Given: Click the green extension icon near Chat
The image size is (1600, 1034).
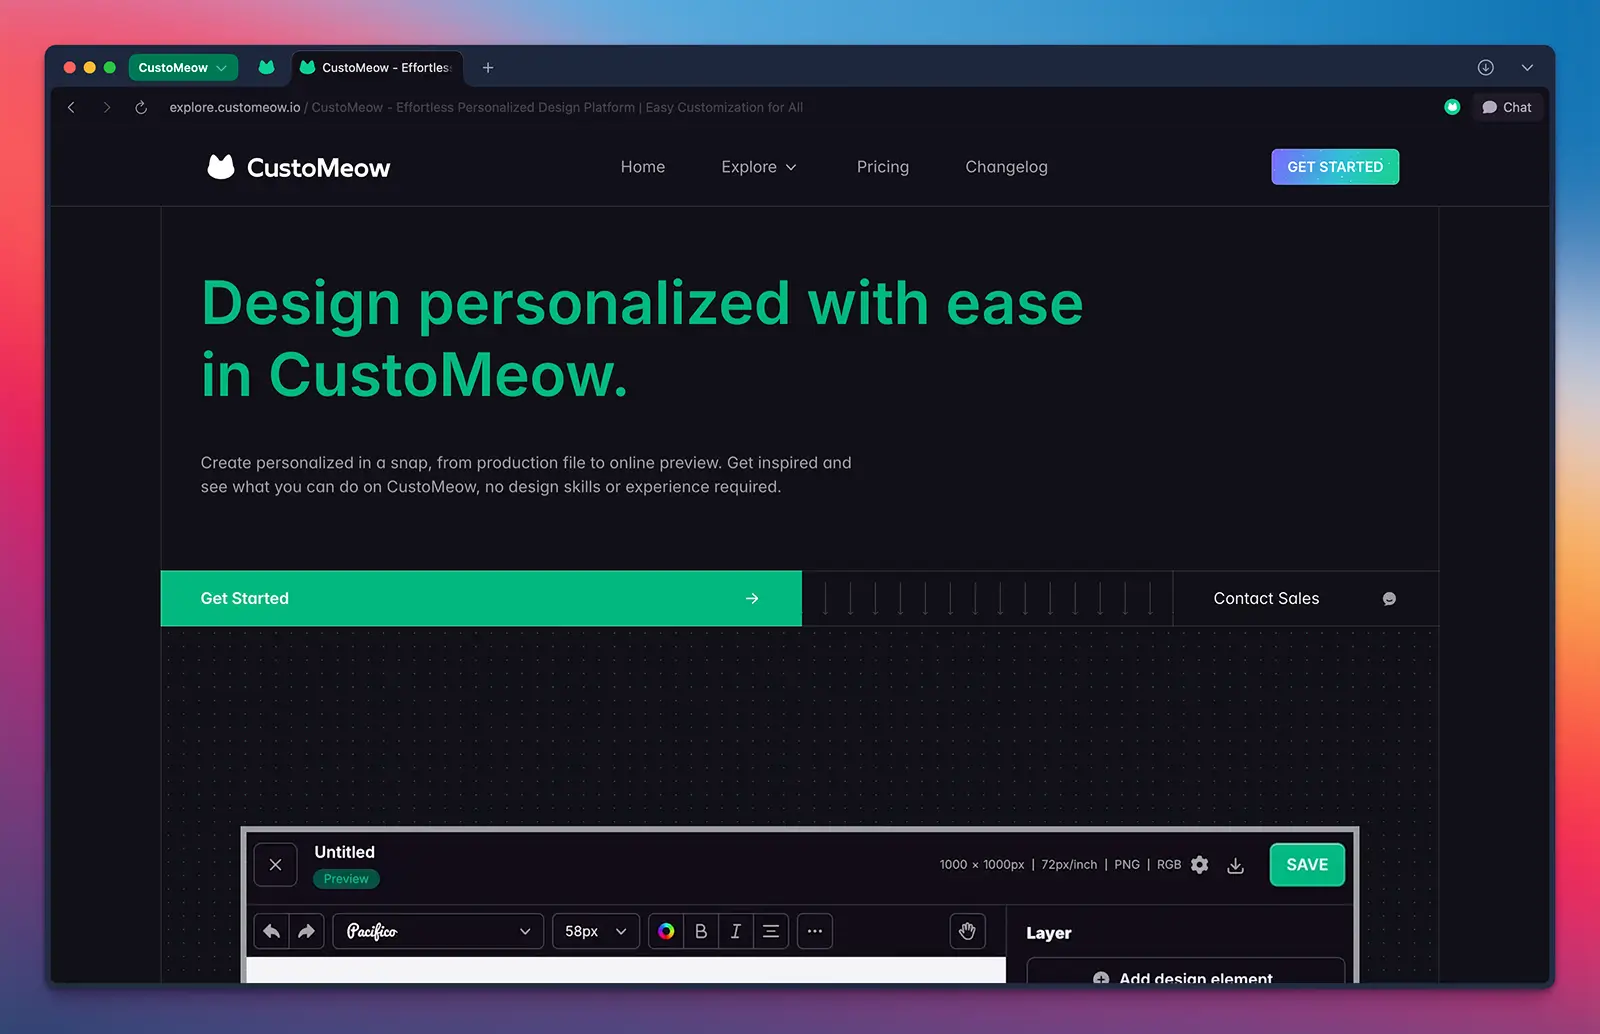Looking at the screenshot, I should (1452, 107).
